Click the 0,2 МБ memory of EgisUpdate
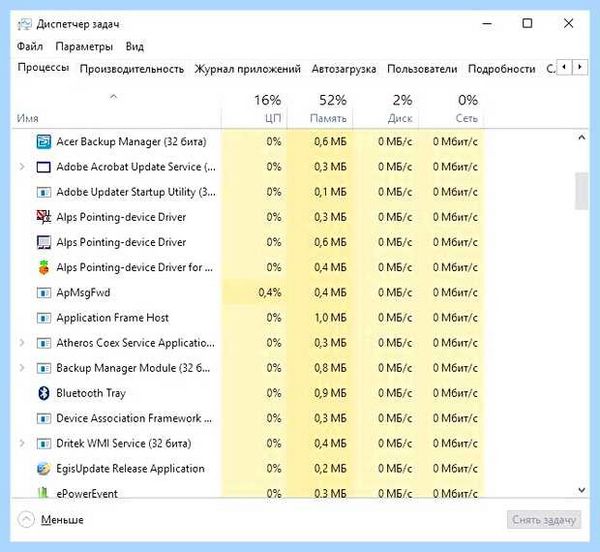The width and height of the screenshot is (600, 552). (331, 469)
